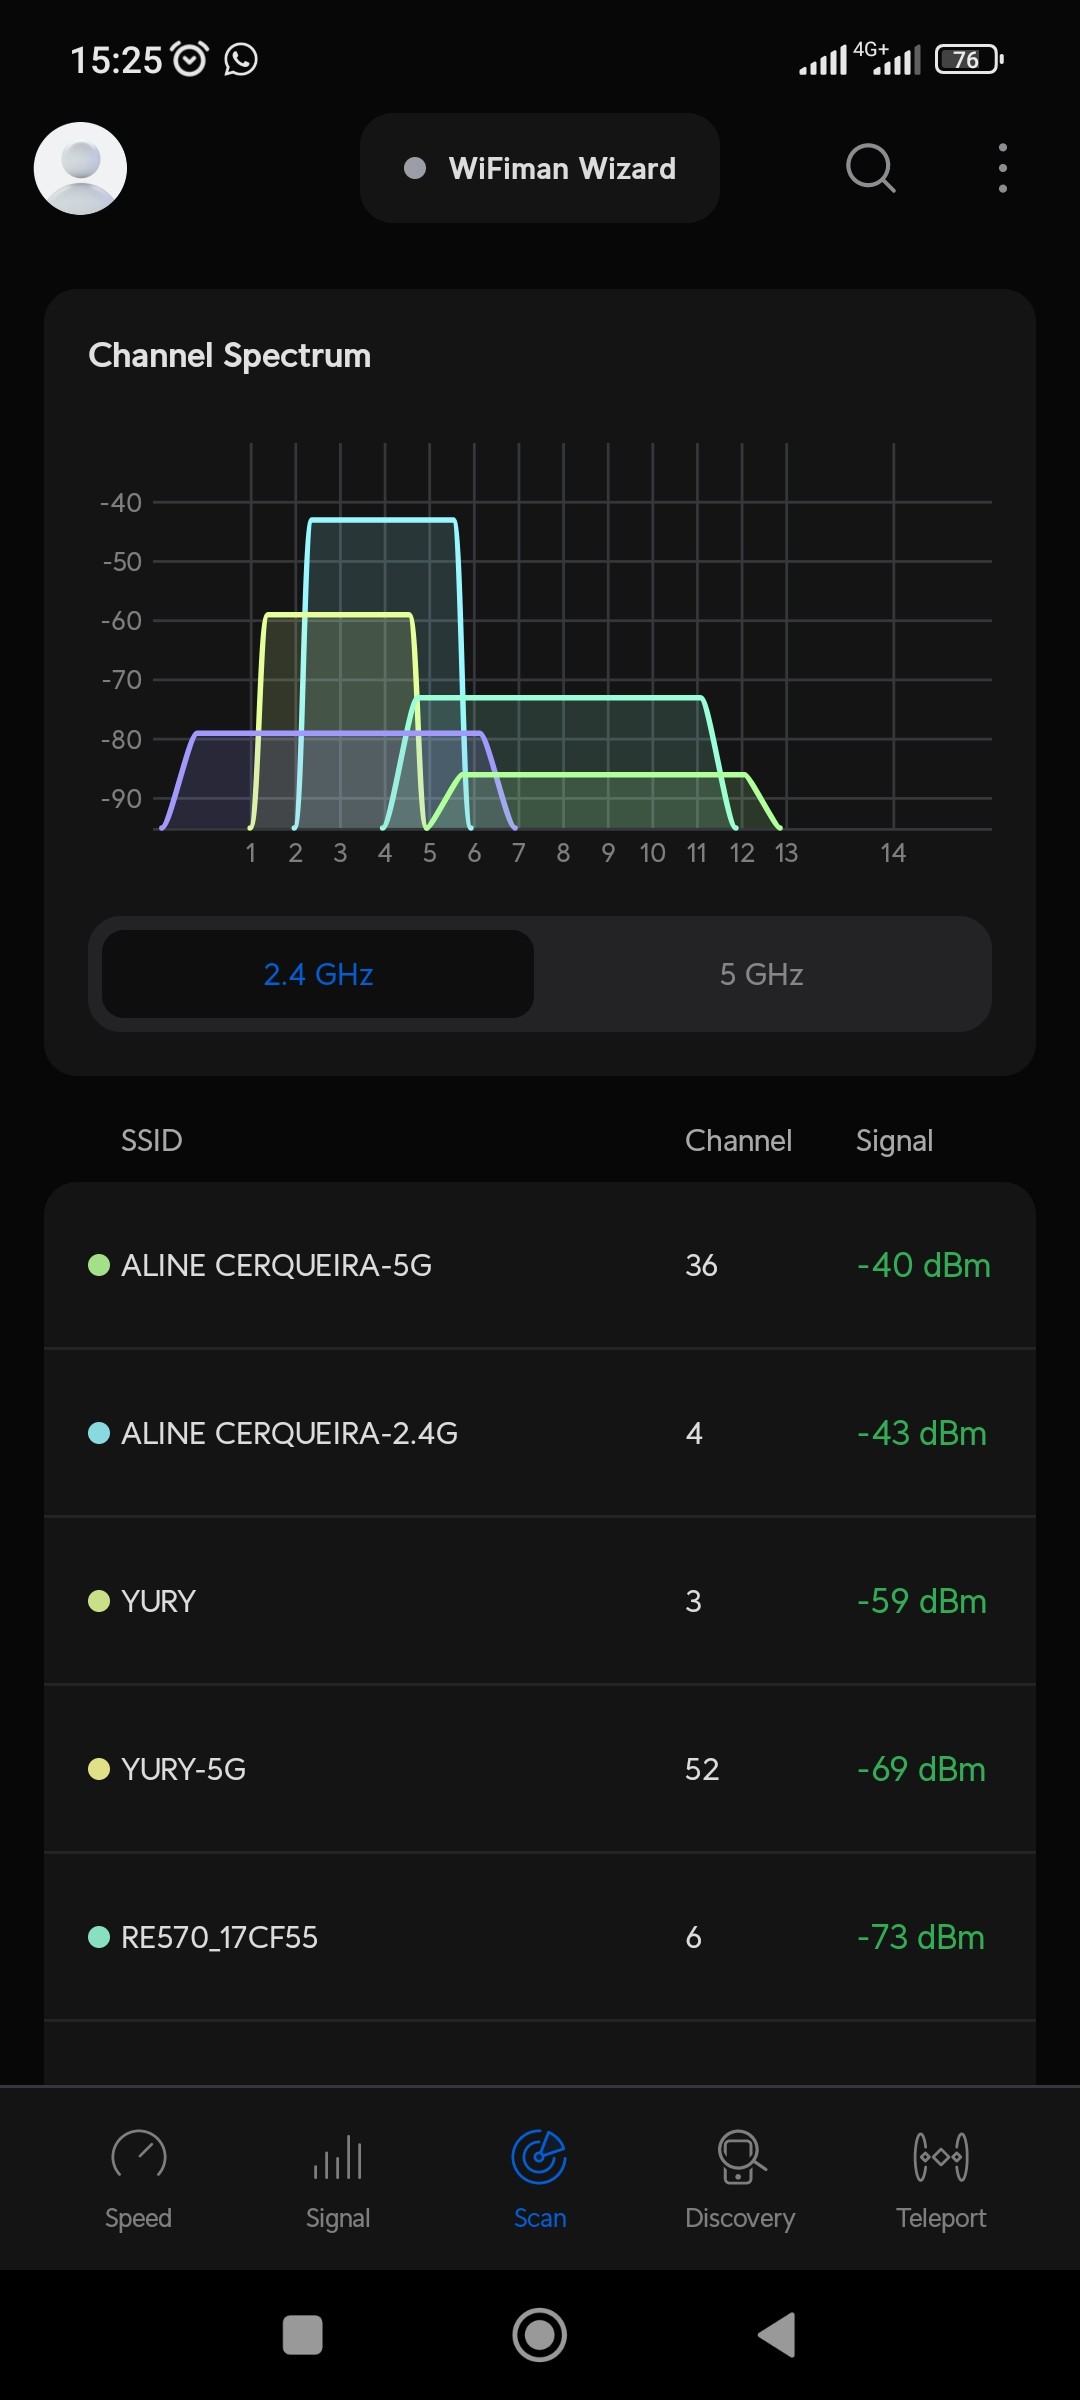
Task: Tap the Android back button
Action: click(777, 2335)
